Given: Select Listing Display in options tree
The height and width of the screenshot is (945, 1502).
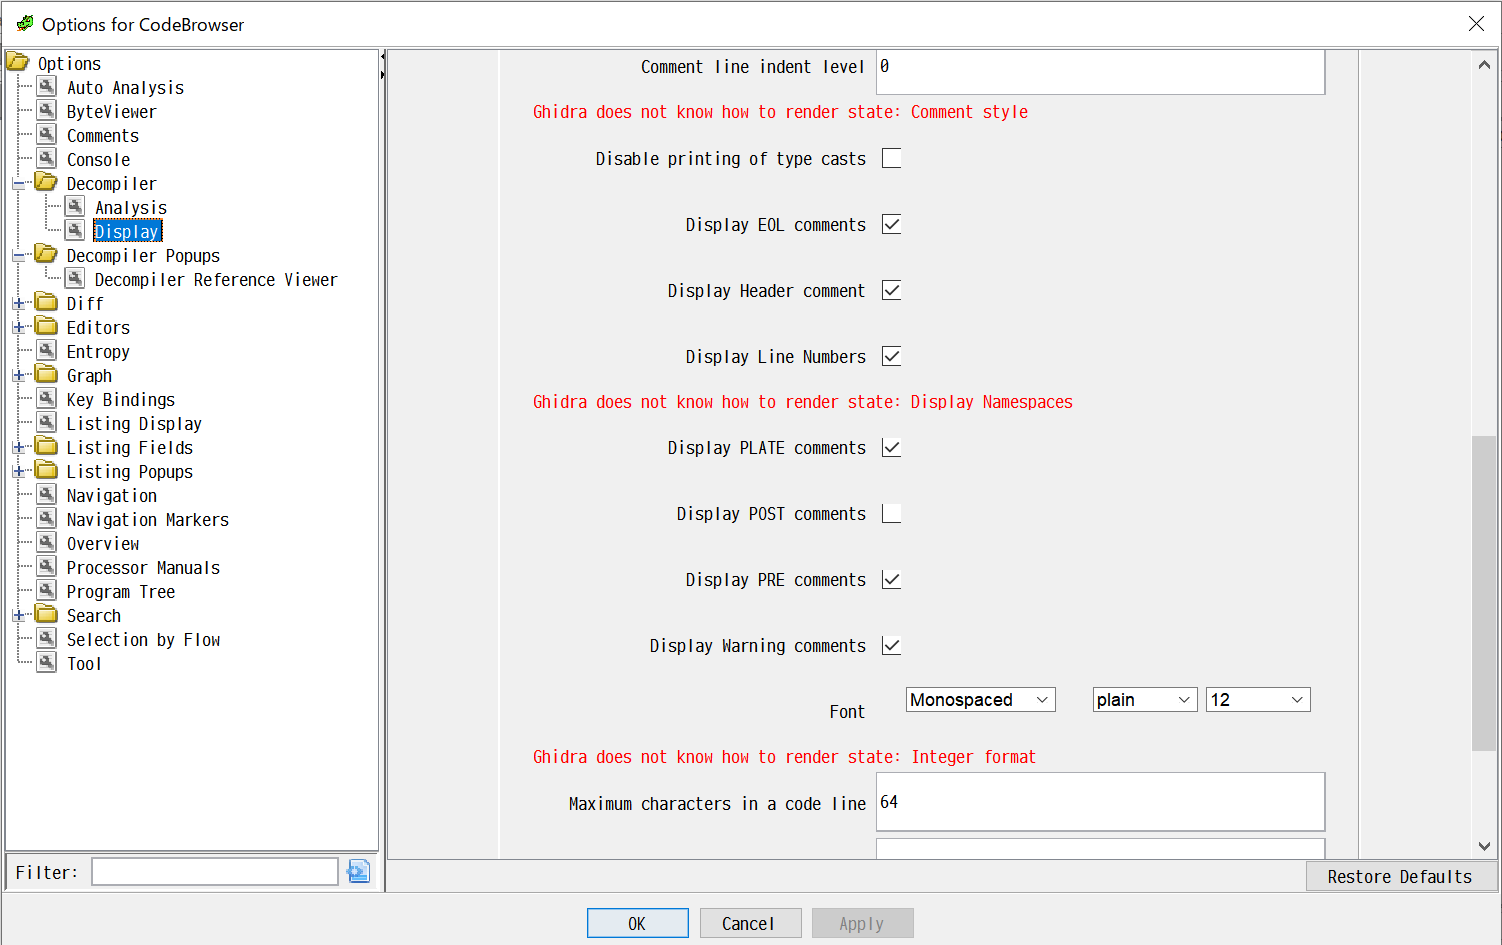Looking at the screenshot, I should coord(134,424).
